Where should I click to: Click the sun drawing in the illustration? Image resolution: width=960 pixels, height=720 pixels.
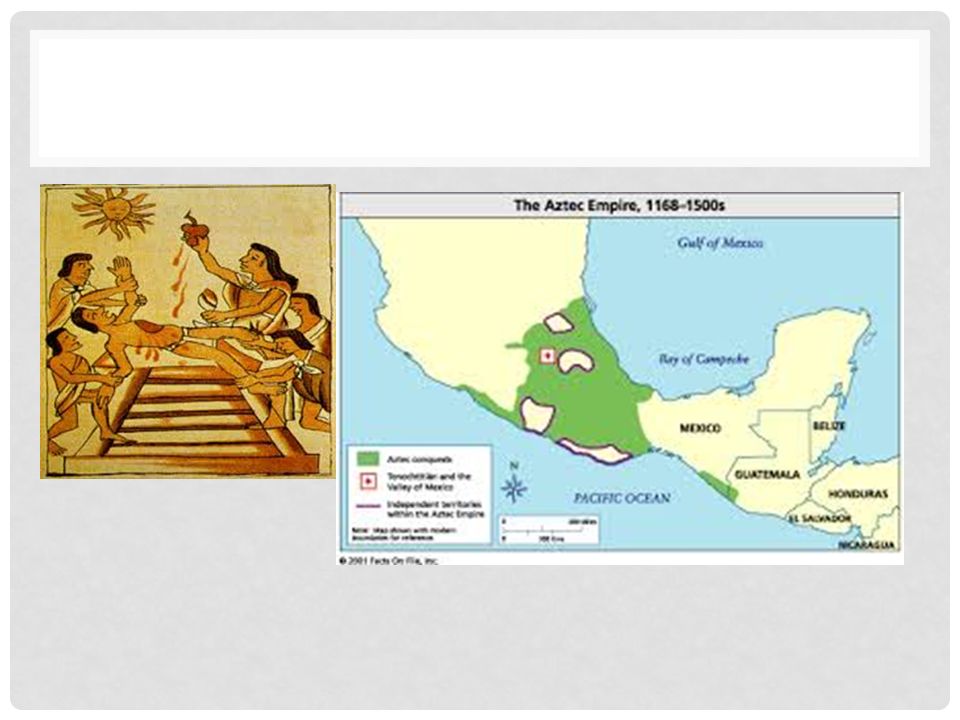click(113, 212)
